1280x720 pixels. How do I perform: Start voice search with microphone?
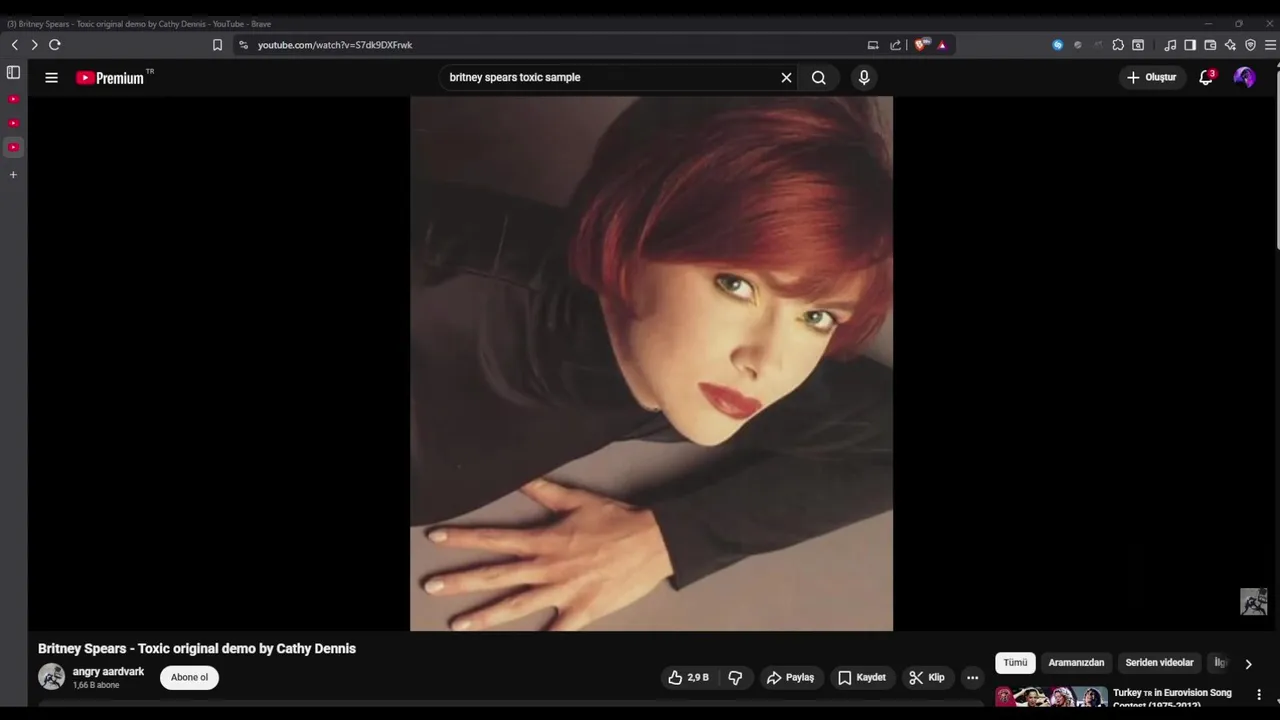click(x=864, y=77)
